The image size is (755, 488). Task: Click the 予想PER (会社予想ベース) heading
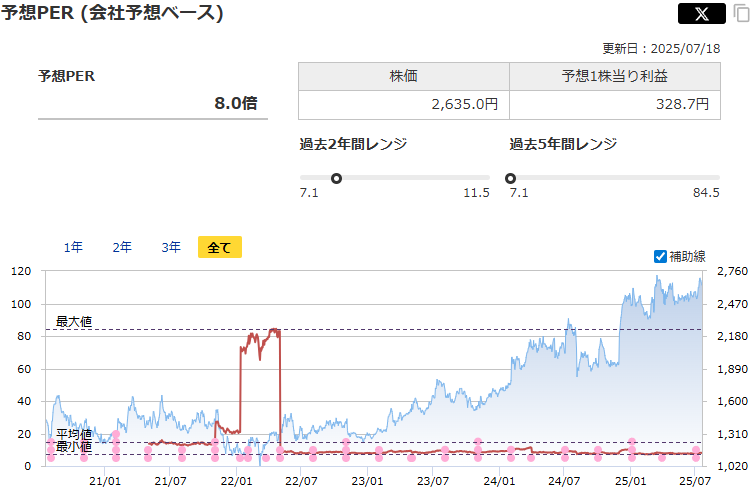[x=112, y=13]
